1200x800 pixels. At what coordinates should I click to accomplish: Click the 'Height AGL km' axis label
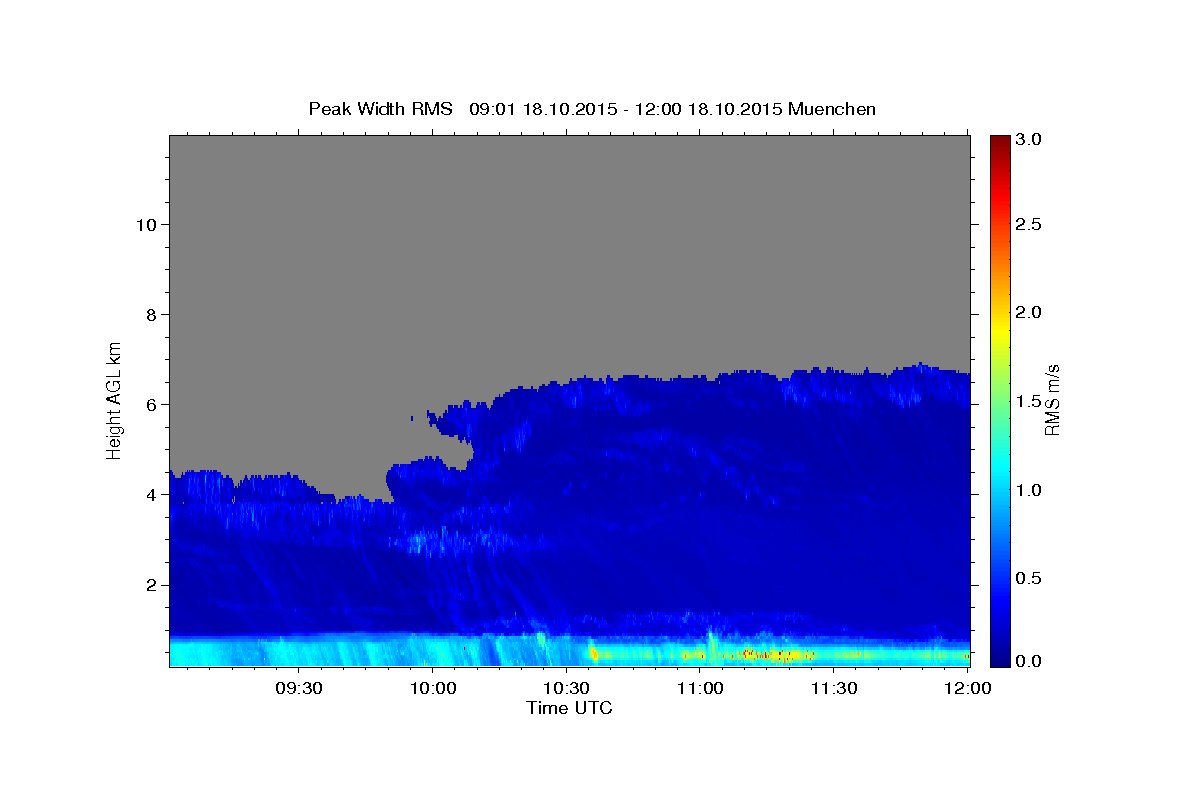(115, 399)
